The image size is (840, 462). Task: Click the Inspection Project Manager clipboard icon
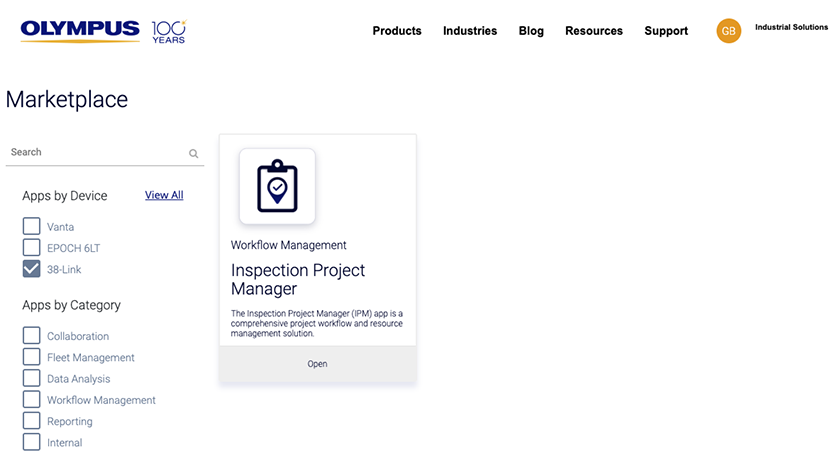pos(278,186)
